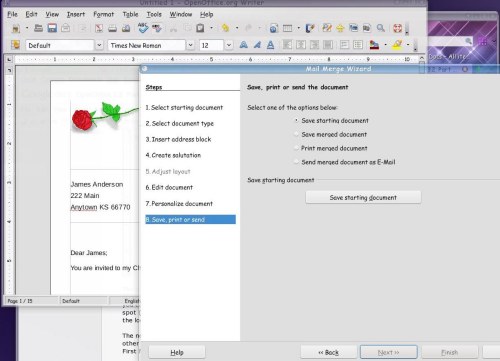This screenshot has width=500, height=361.
Task: Click the Align Left icon
Action: click(287, 45)
